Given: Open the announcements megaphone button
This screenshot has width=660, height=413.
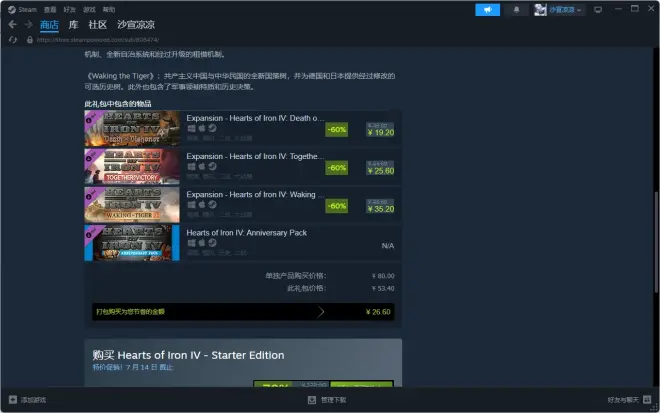Looking at the screenshot, I should pos(487,9).
